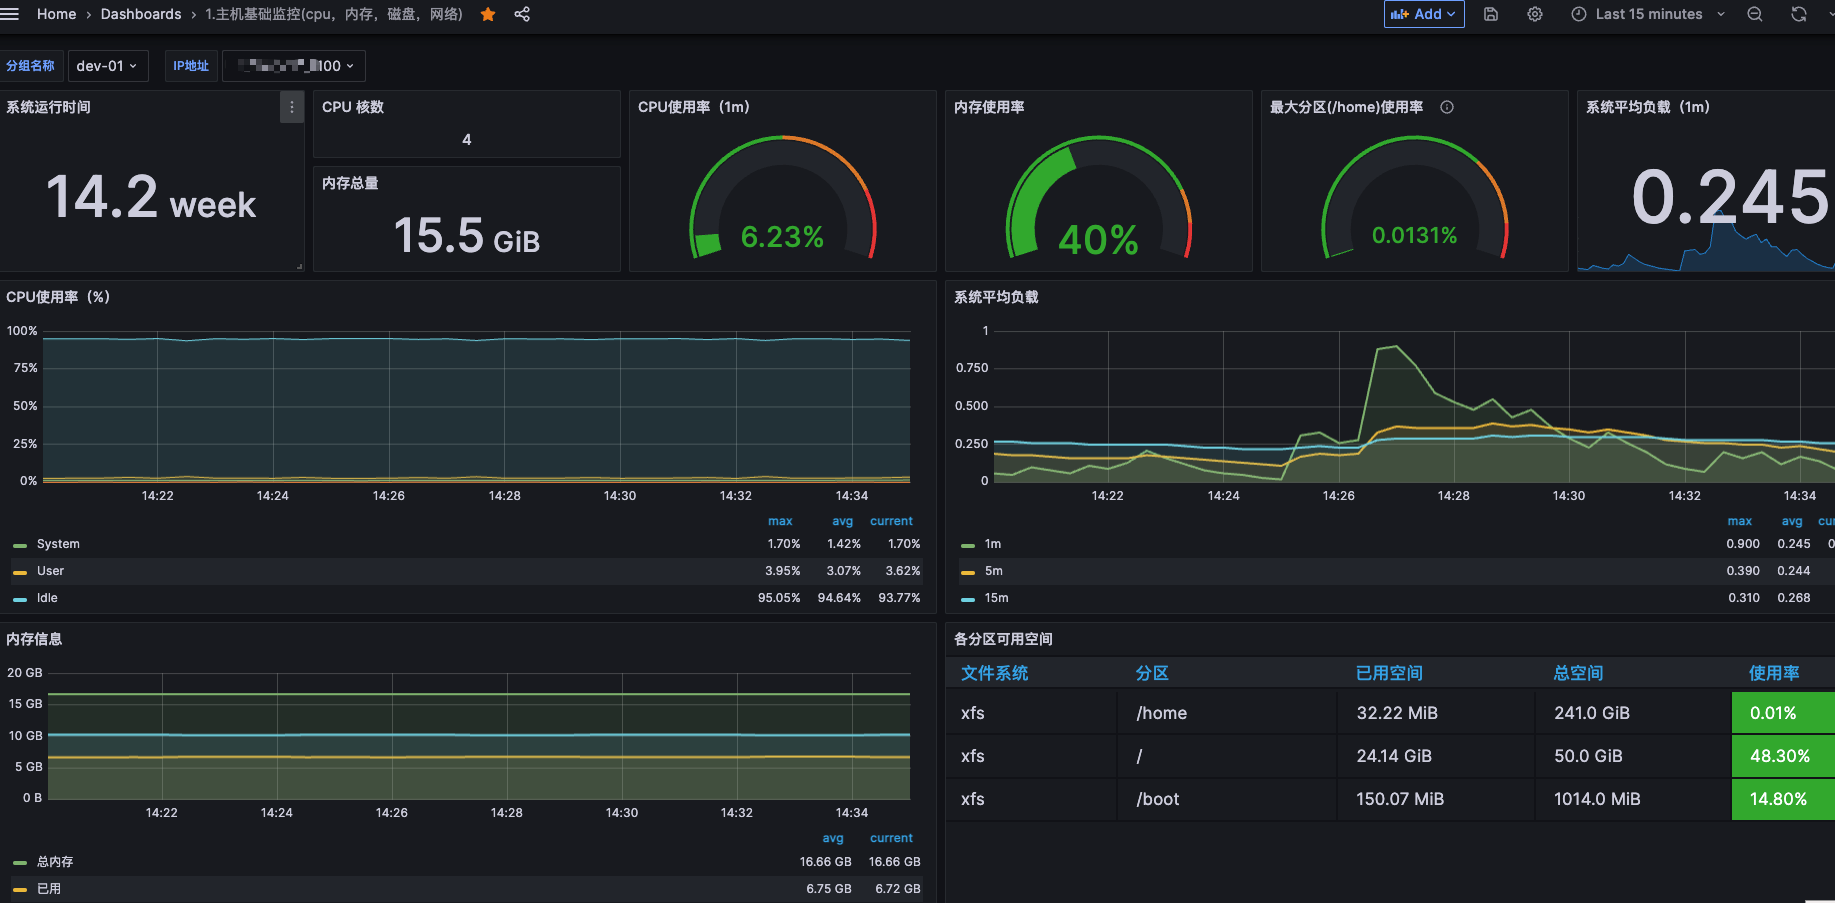Show info tooltip for 最大分区(/home)使用率
This screenshot has height=903, width=1835.
point(1446,107)
